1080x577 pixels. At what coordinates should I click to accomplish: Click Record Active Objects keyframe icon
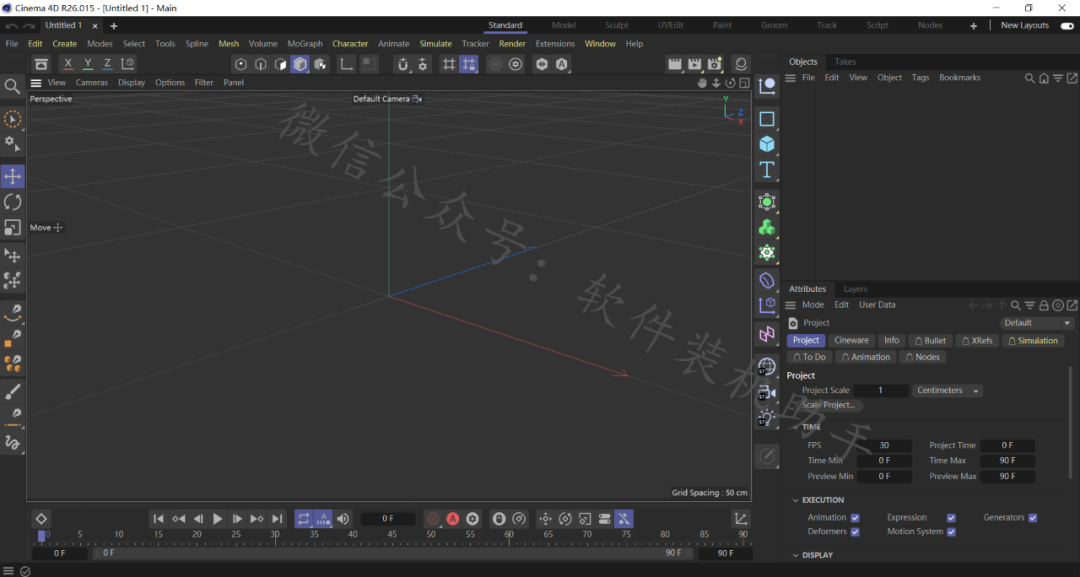(433, 518)
